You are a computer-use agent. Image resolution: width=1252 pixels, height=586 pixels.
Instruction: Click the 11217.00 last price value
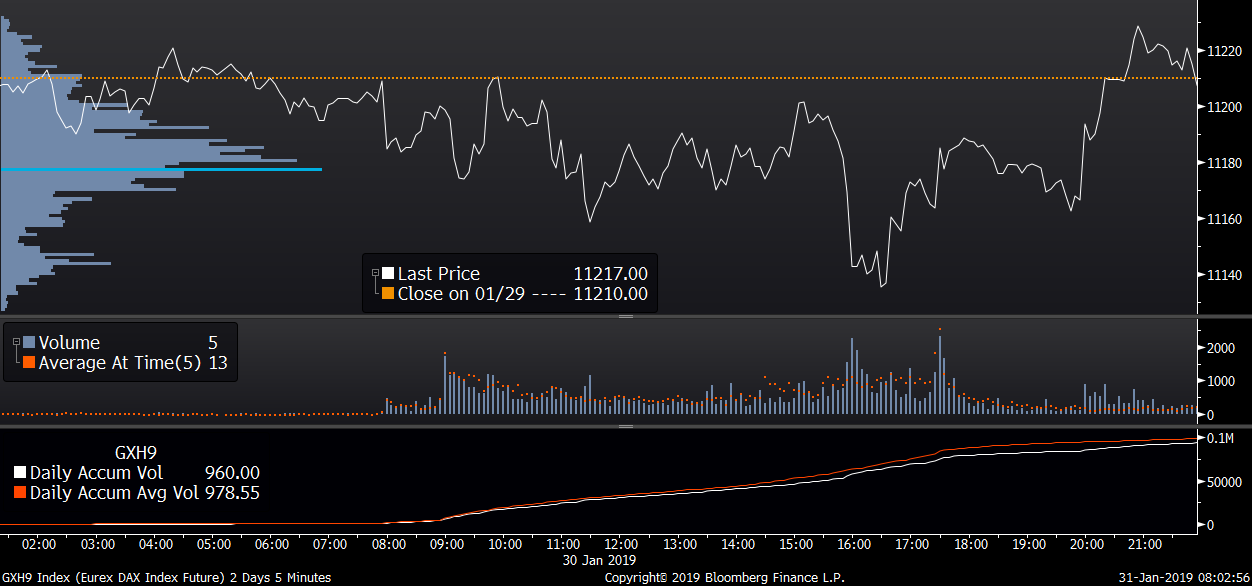point(610,273)
